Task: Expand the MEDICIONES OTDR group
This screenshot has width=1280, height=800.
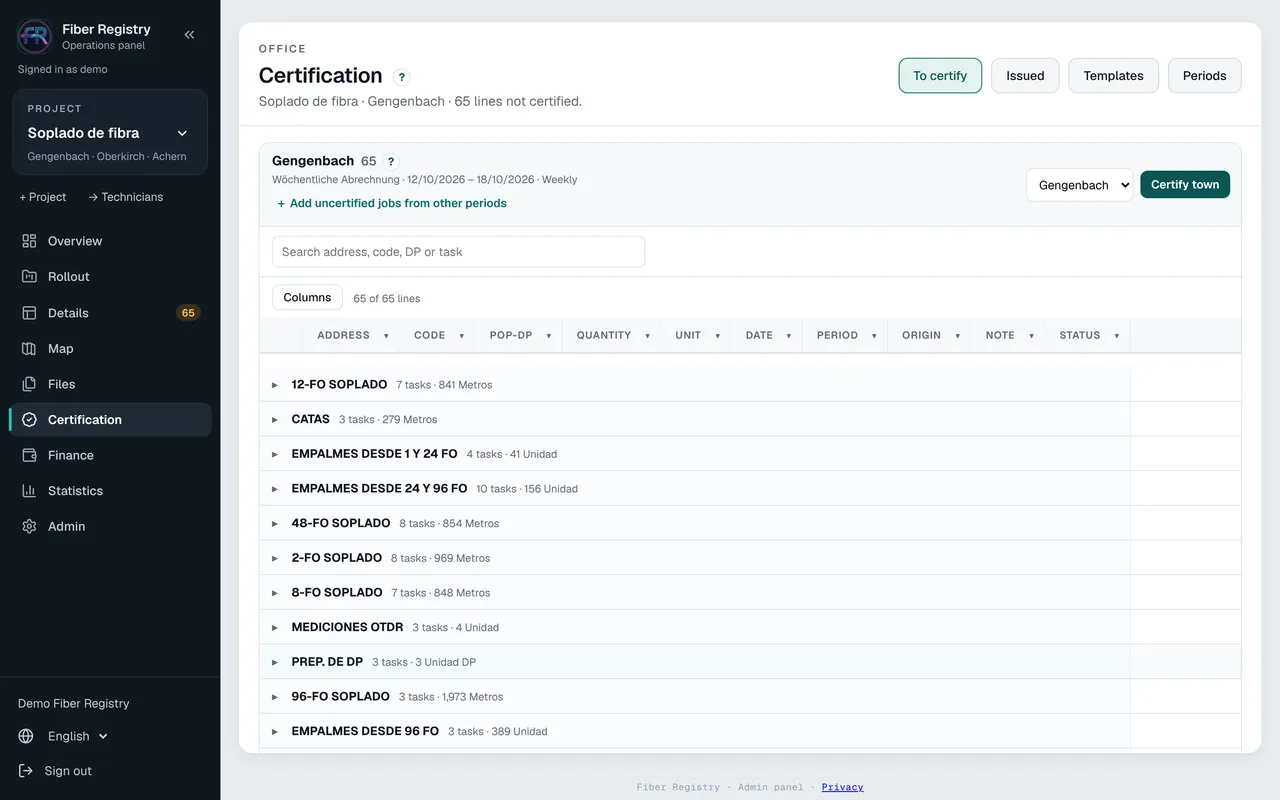Action: point(275,628)
